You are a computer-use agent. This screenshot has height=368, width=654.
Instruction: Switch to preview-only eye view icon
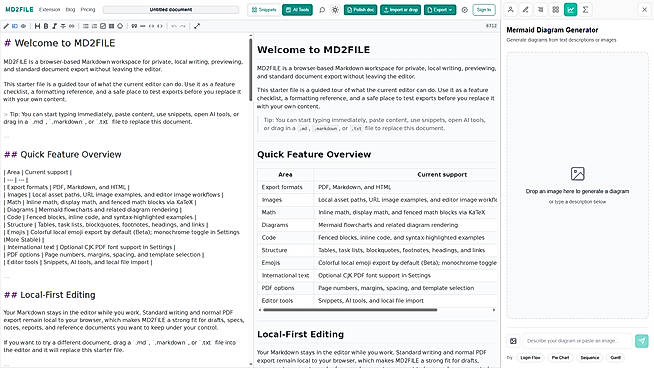click(23, 26)
